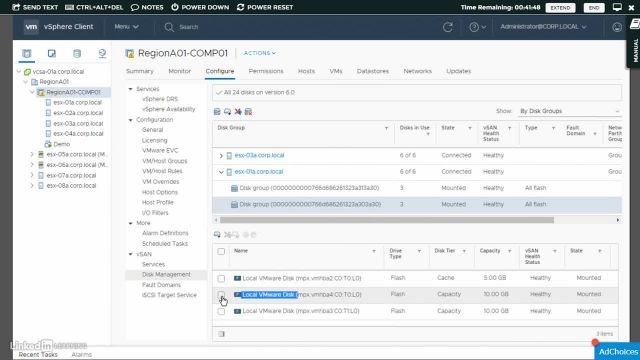The width and height of the screenshot is (640, 360).
Task: Click the monitor display icon top right
Action: click(x=617, y=7)
